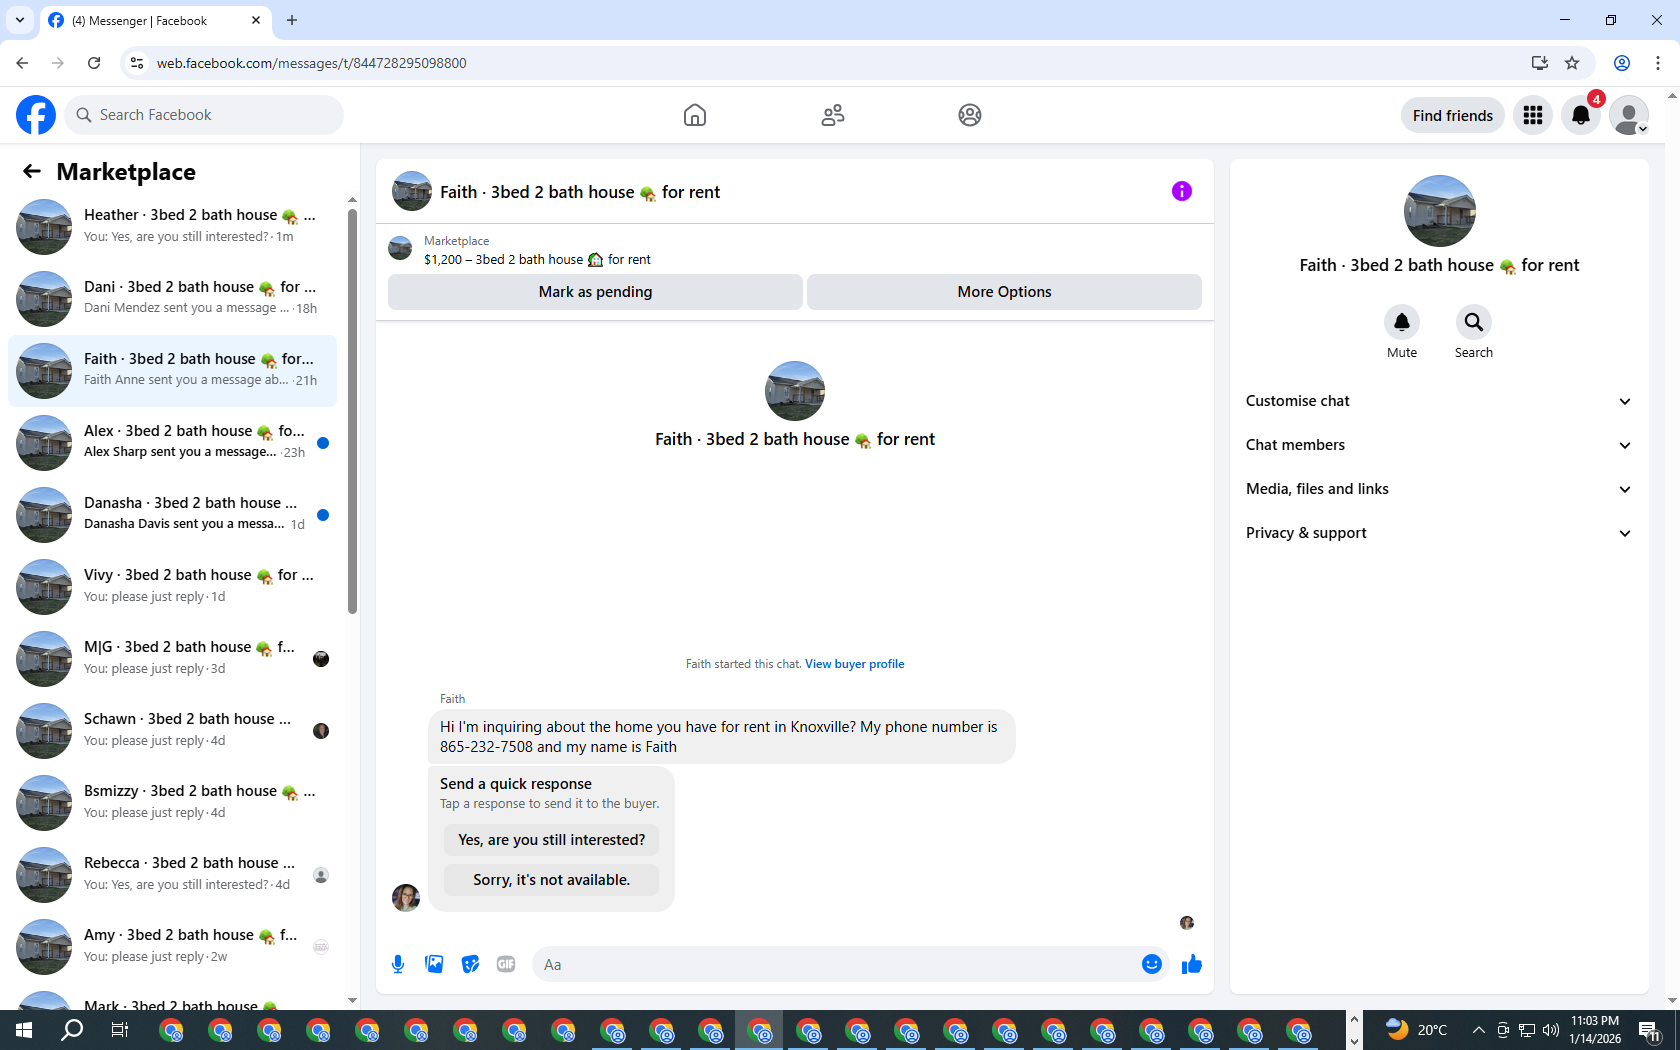Screen dimensions: 1680x1050
Task: Search in conversation with magnifier icon
Action: [1474, 322]
